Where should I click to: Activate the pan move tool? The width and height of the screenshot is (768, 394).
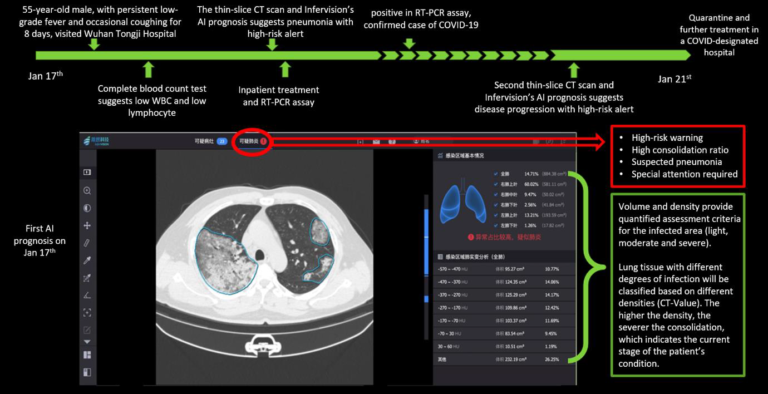click(x=87, y=225)
